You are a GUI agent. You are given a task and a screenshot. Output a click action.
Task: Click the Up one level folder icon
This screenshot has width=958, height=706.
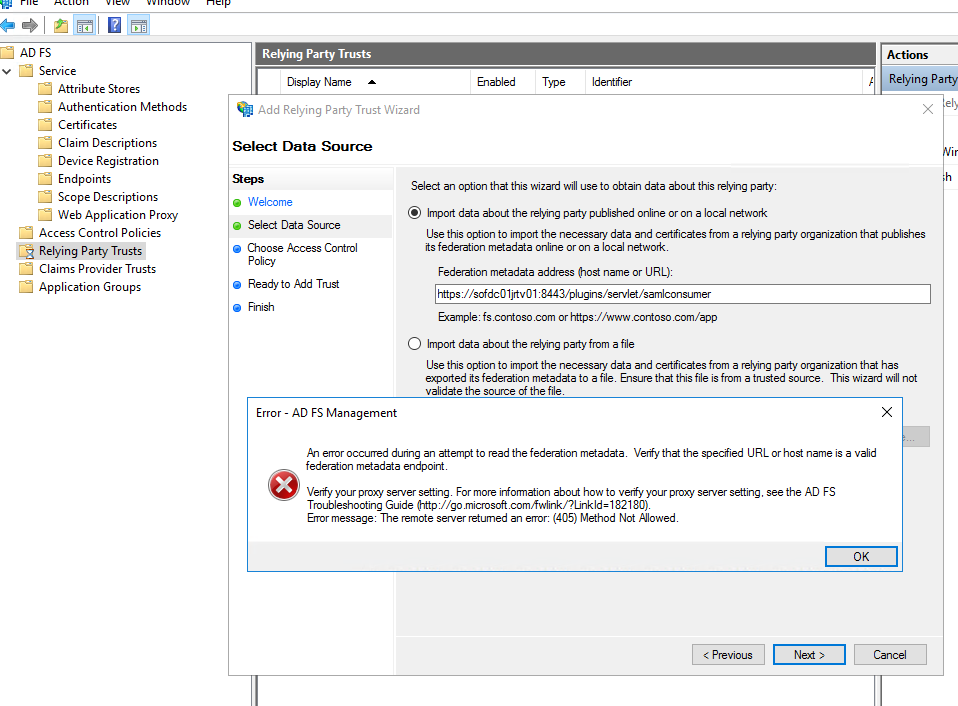[x=60, y=26]
